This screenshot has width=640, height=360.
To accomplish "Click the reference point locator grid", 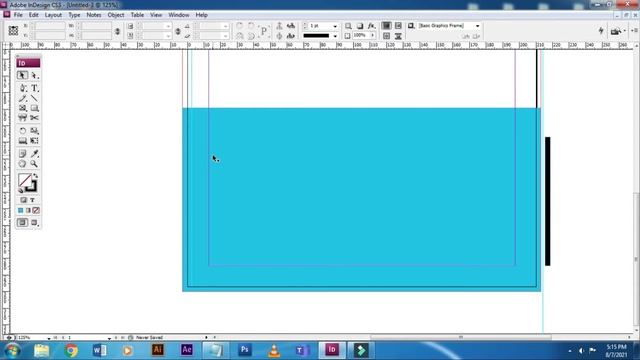I will point(13,30).
